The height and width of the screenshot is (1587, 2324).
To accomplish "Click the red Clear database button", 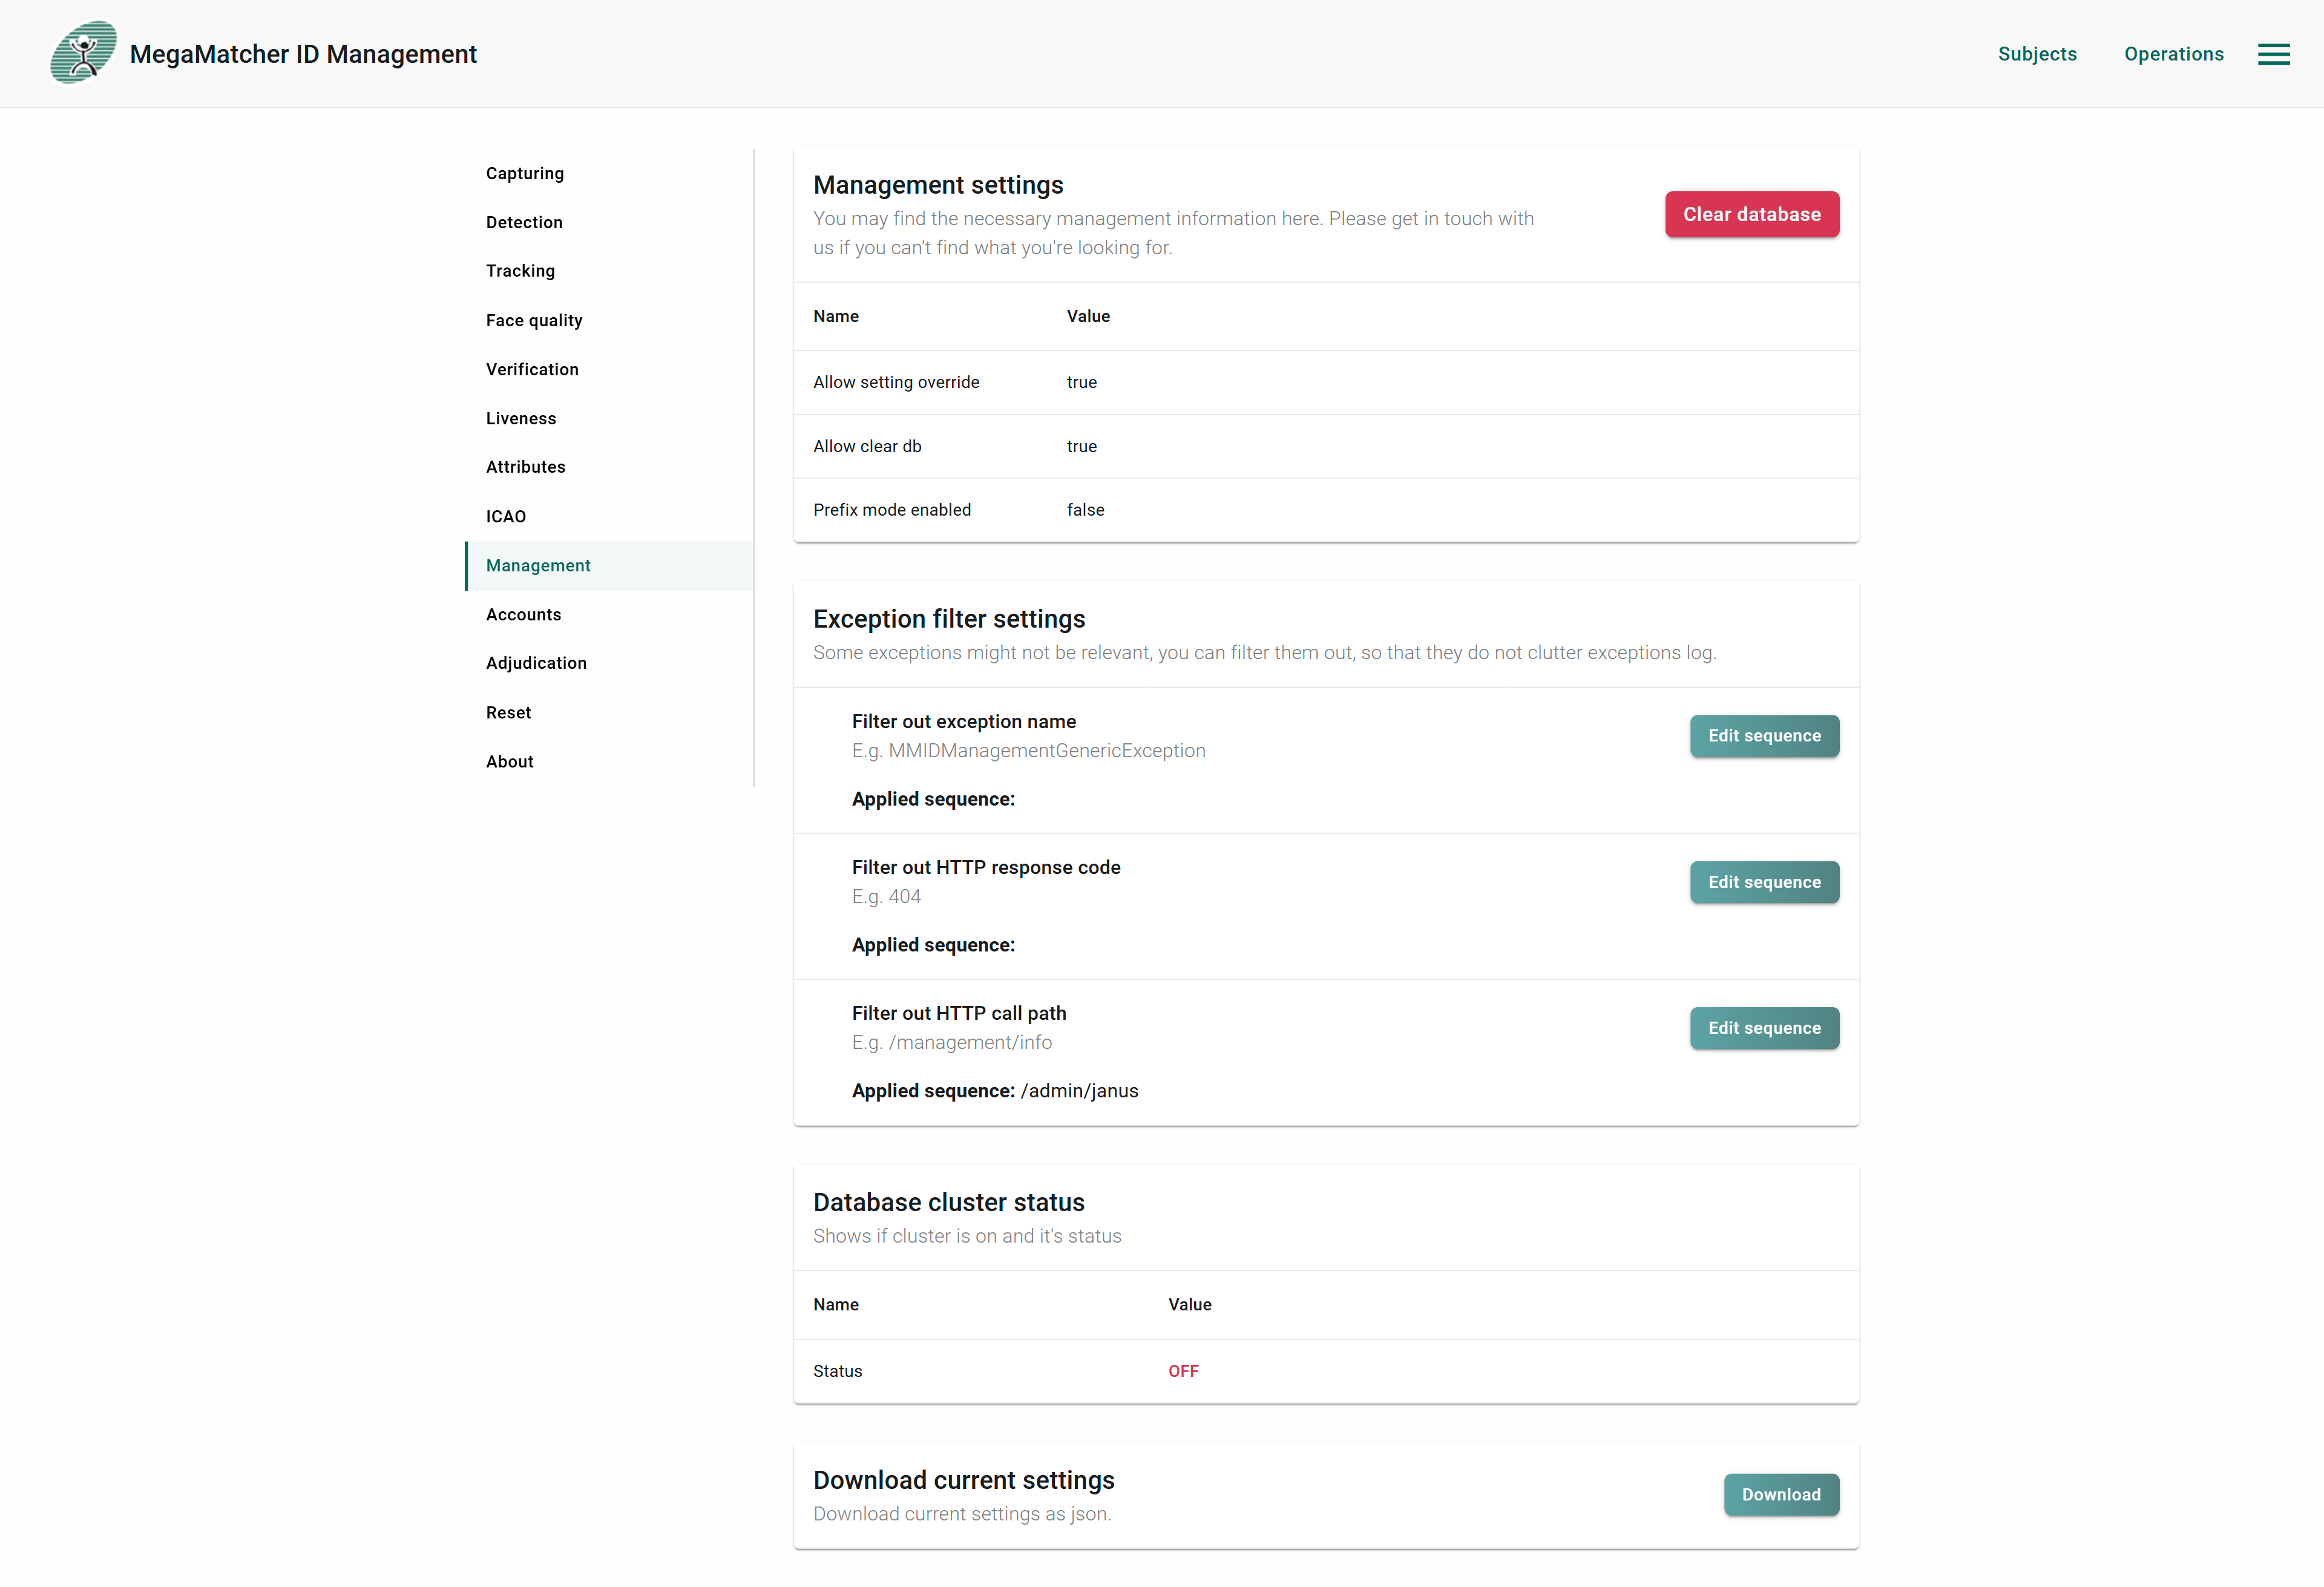I will [1751, 214].
